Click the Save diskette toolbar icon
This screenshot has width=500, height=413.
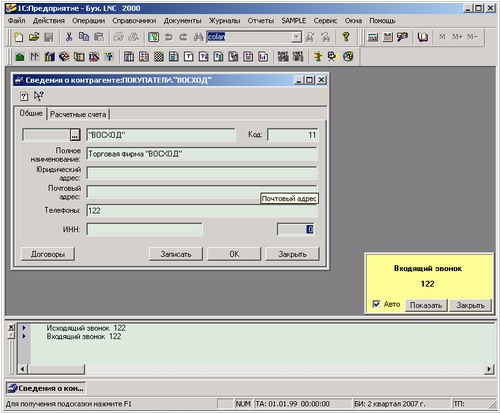tap(48, 37)
